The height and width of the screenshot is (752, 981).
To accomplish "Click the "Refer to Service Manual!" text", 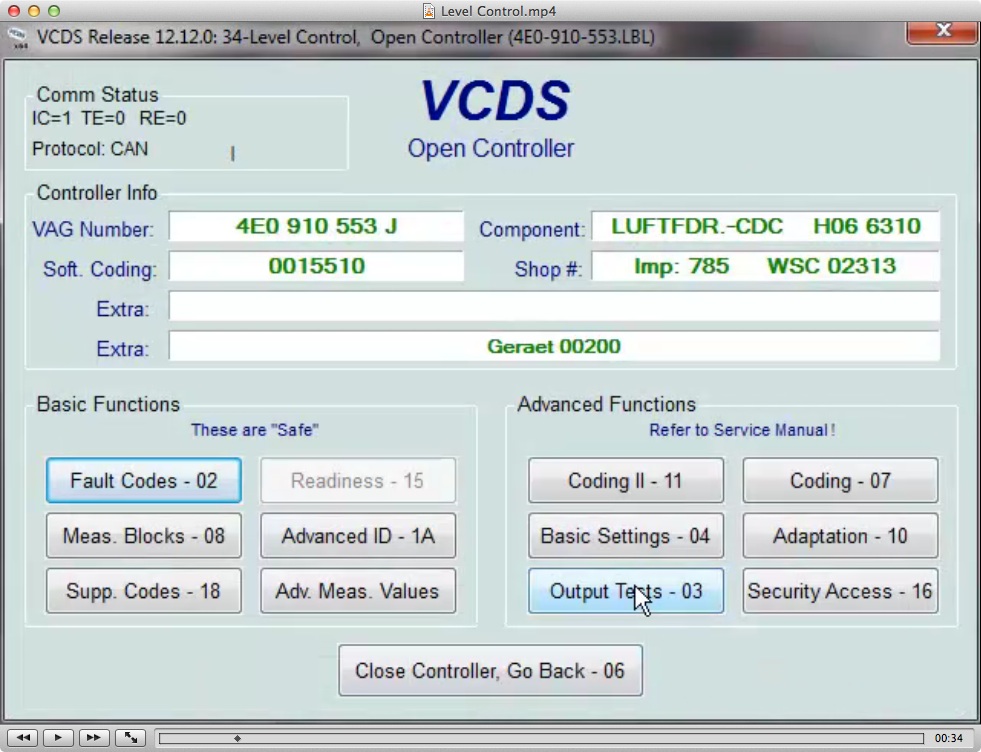I will coord(742,430).
